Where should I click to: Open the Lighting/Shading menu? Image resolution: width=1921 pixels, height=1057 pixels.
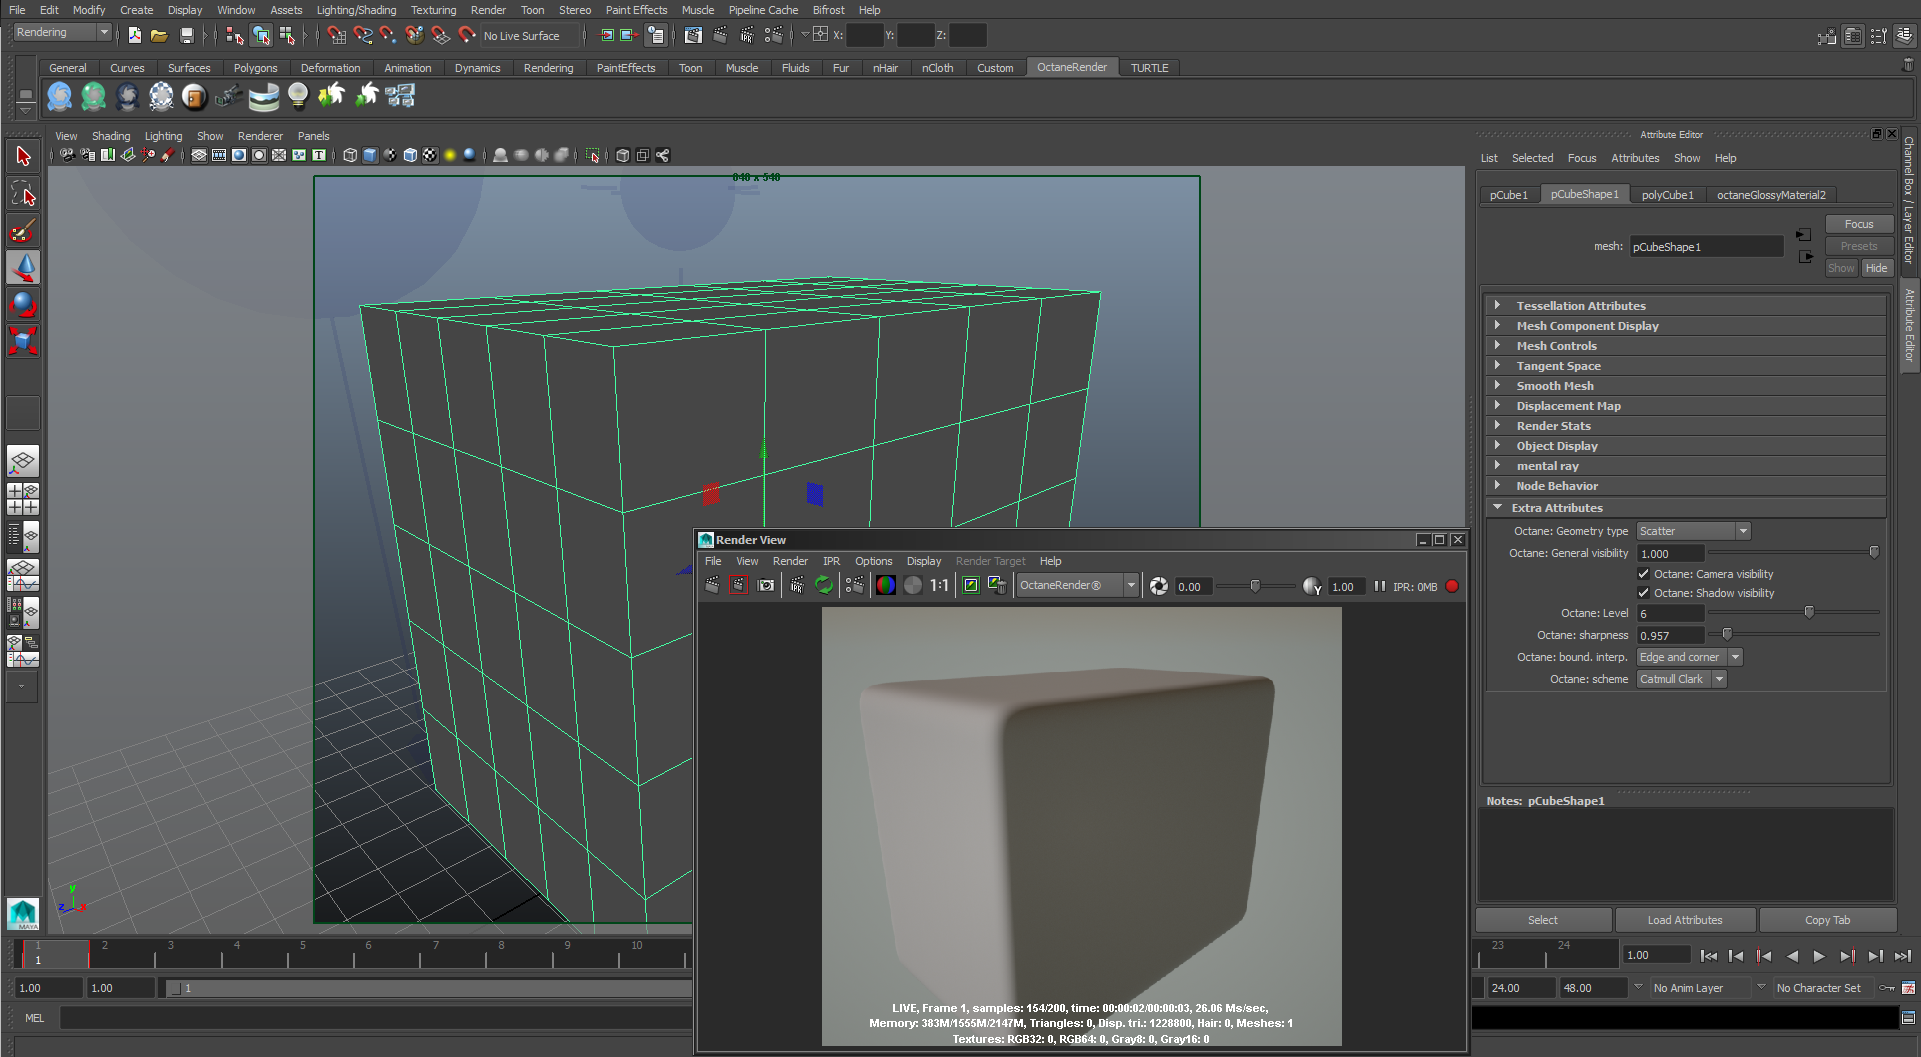[x=356, y=10]
